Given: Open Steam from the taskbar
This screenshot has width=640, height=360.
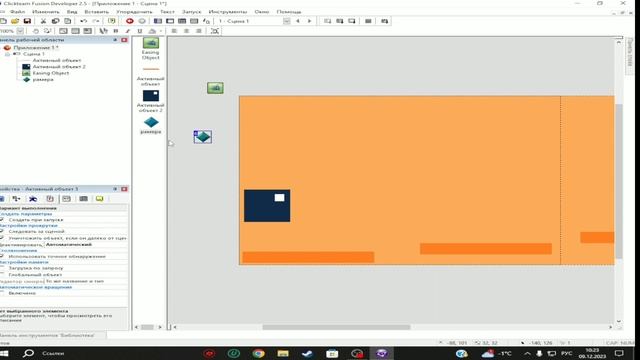Looking at the screenshot, I should [x=307, y=353].
